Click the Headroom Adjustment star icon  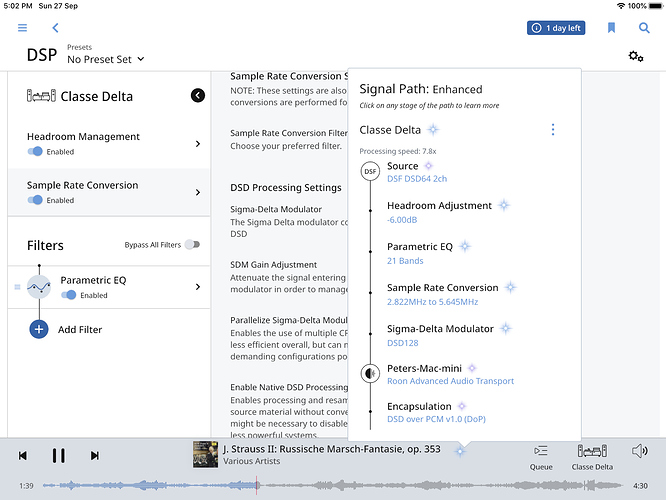coord(504,206)
